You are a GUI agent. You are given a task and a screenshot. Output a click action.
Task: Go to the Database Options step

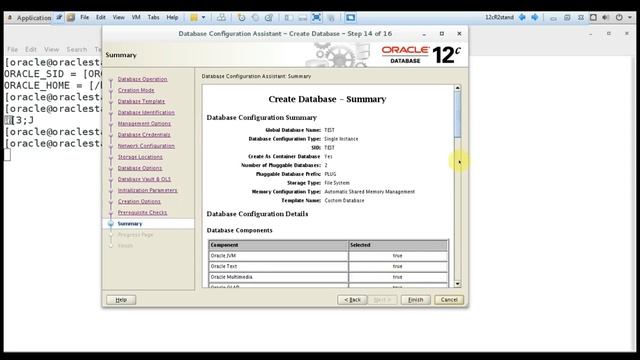point(140,168)
